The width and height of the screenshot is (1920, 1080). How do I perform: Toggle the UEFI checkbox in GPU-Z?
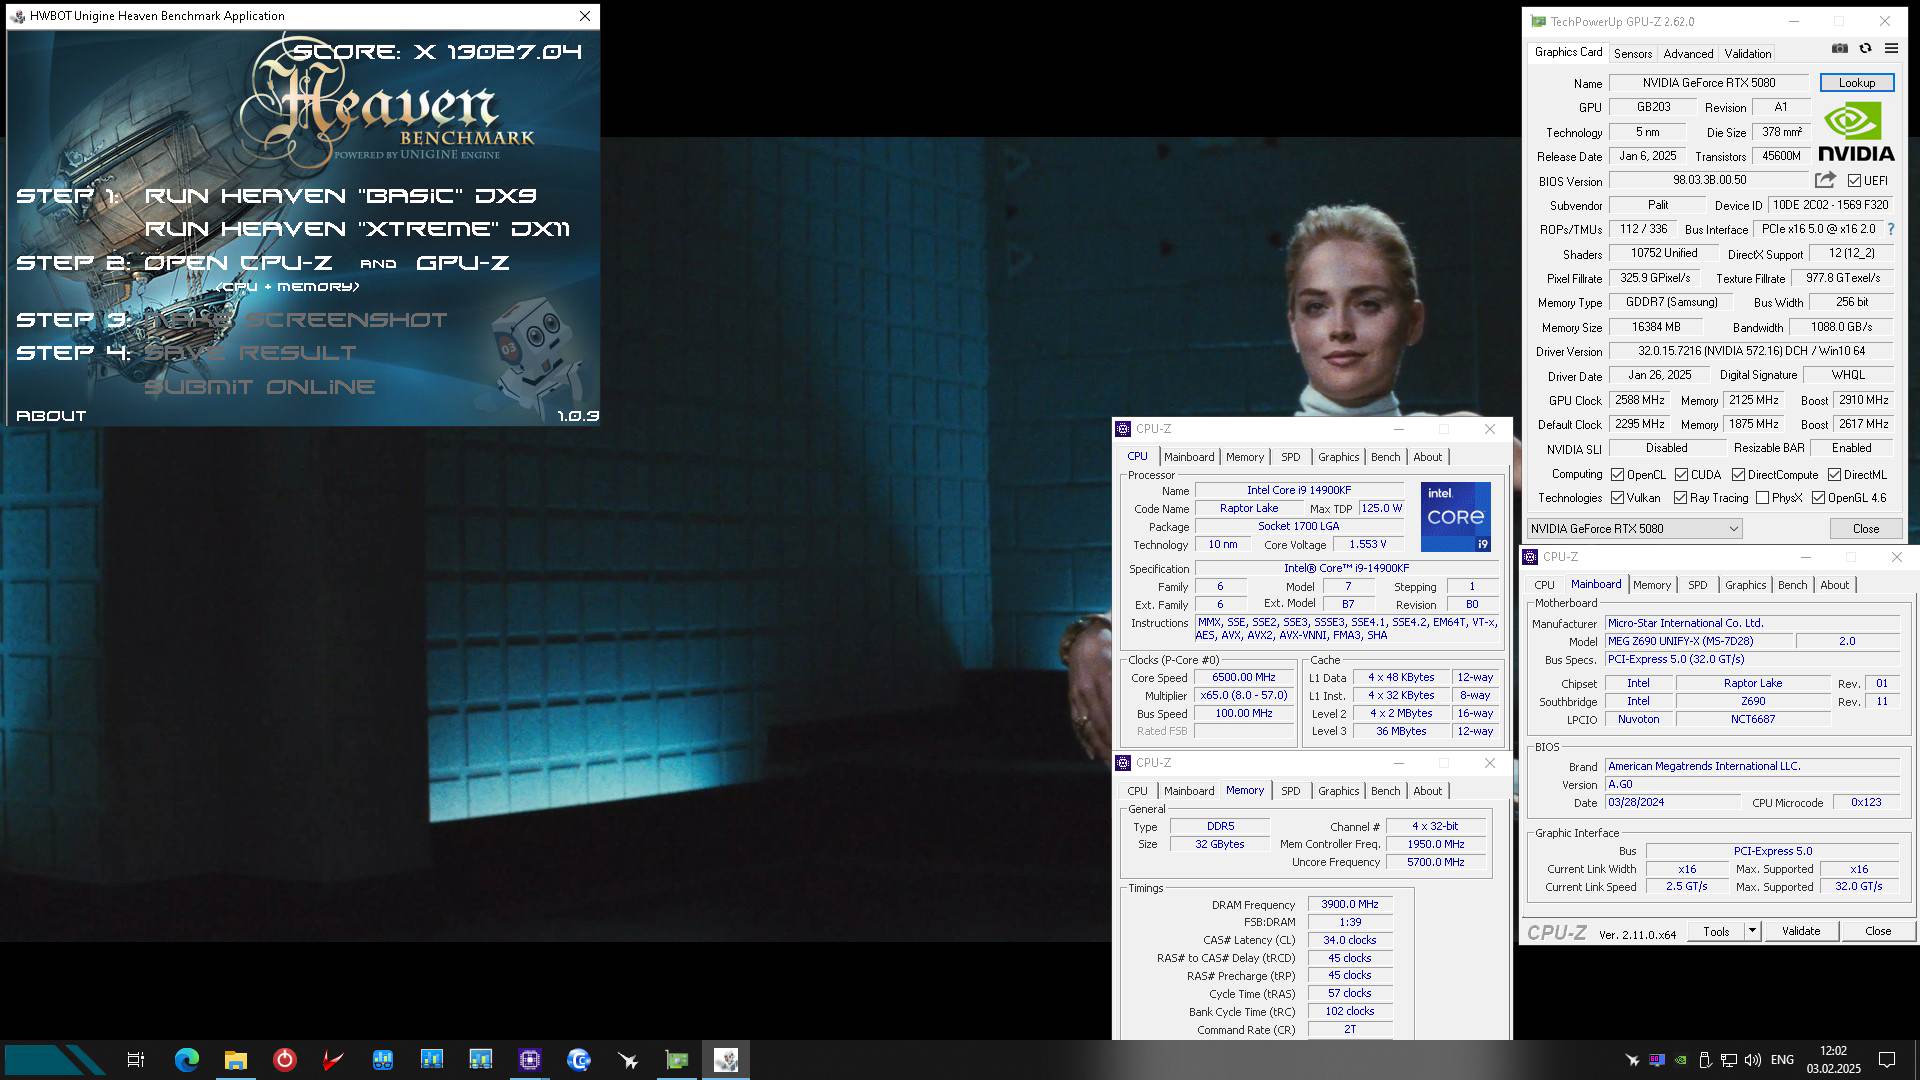click(x=1854, y=181)
